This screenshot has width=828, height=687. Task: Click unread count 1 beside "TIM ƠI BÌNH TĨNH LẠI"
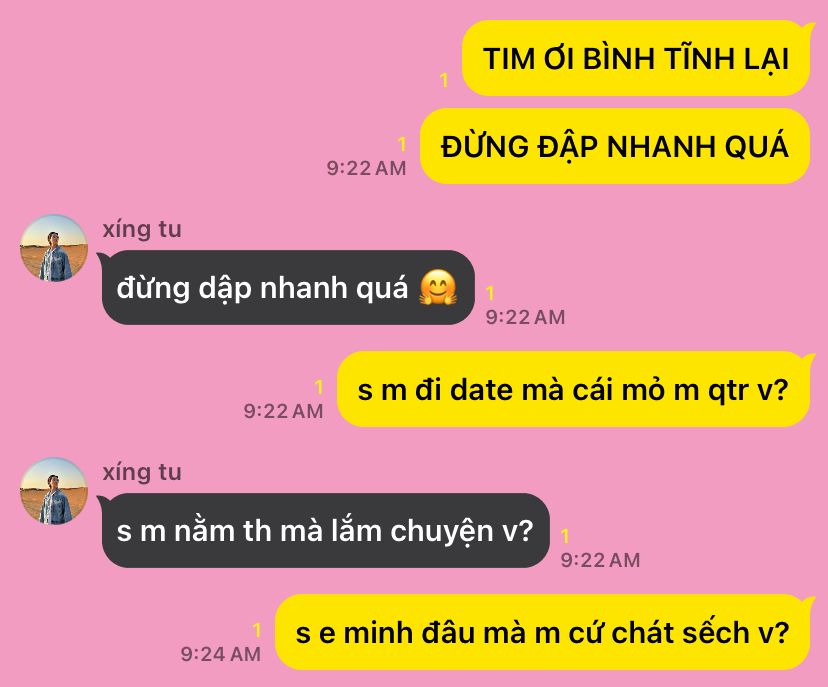click(x=445, y=80)
